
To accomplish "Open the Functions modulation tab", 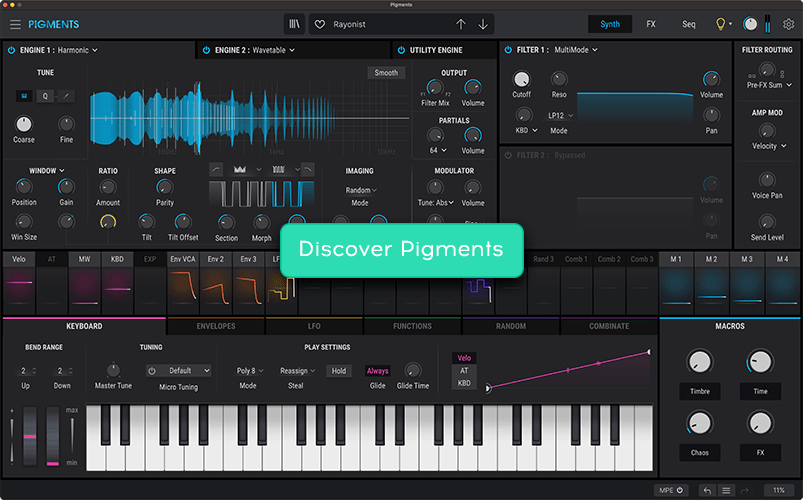I will (x=412, y=326).
